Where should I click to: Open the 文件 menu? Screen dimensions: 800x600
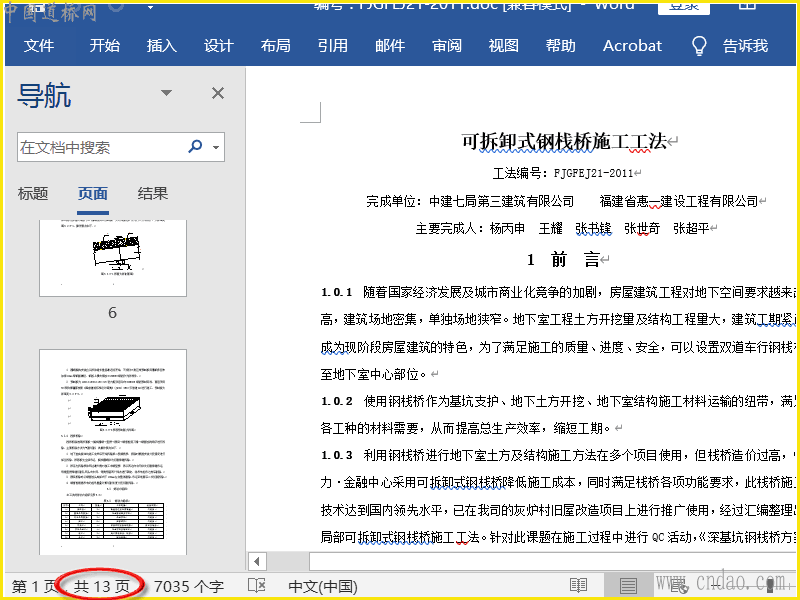coord(39,46)
